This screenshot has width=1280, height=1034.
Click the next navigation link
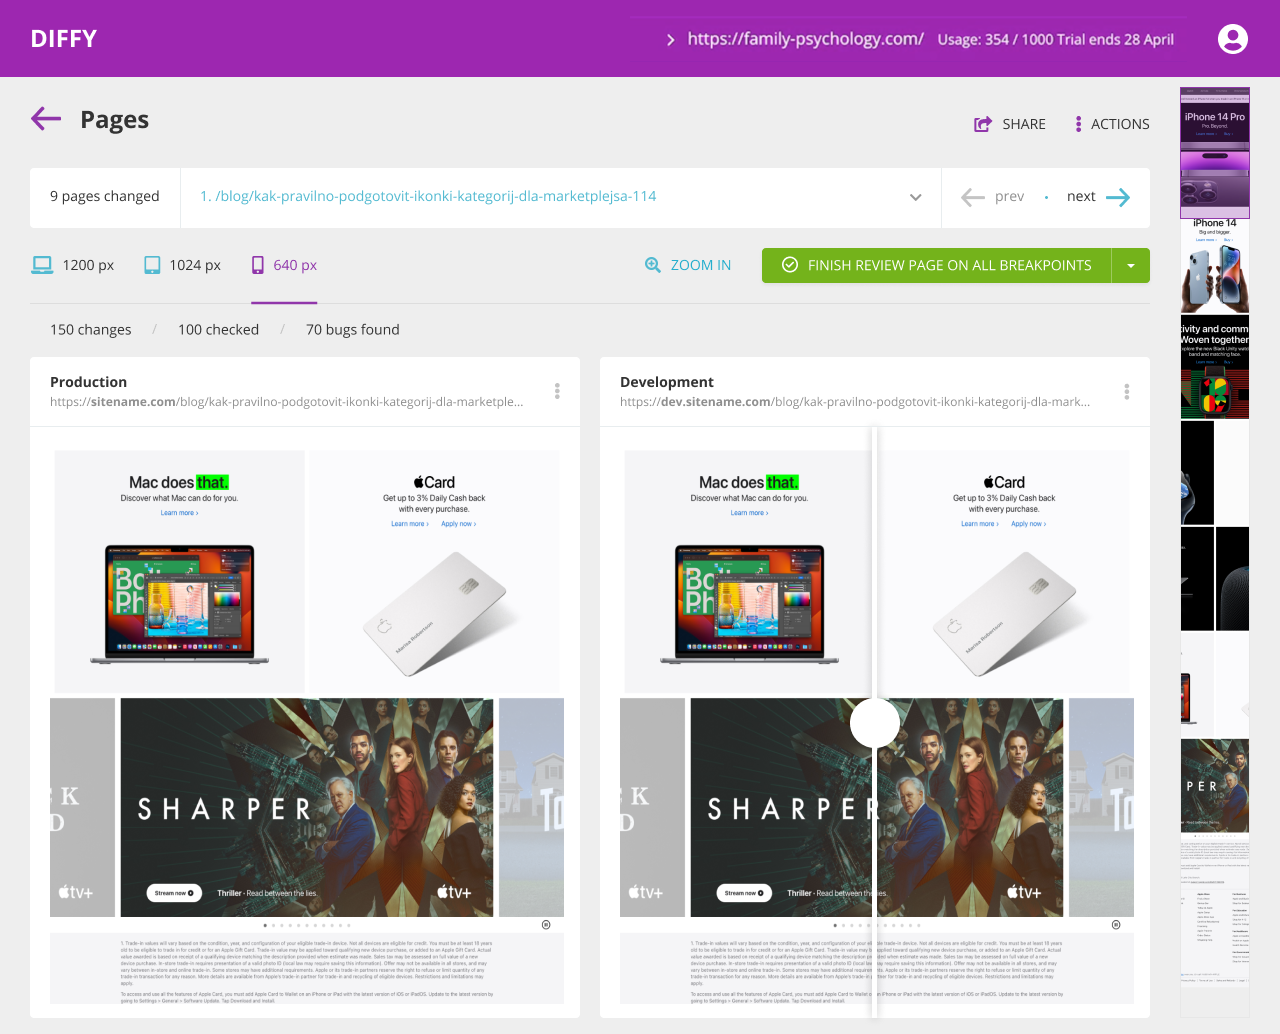coord(1081,196)
